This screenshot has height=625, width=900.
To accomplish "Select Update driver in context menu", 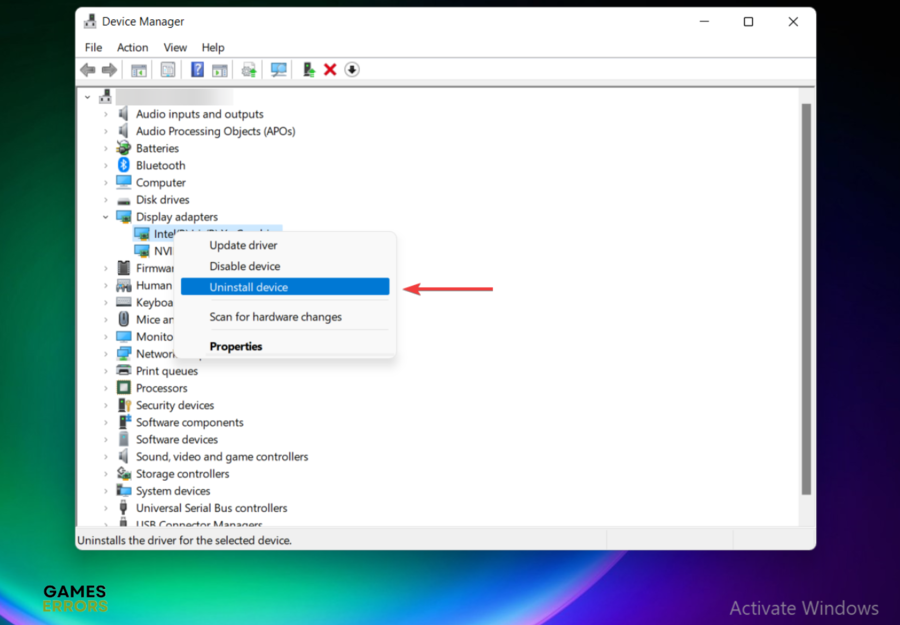I will [x=243, y=245].
